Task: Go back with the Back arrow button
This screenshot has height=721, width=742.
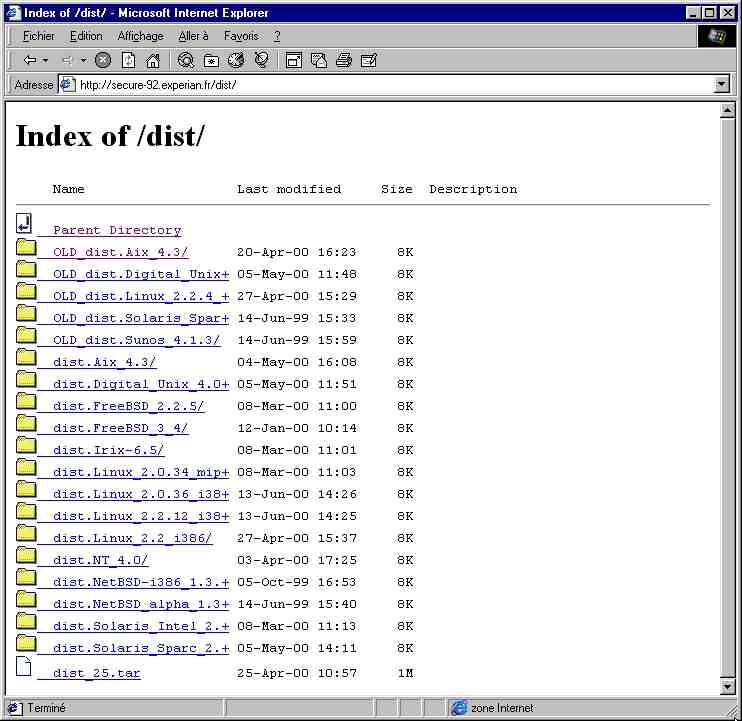Action: 30,60
